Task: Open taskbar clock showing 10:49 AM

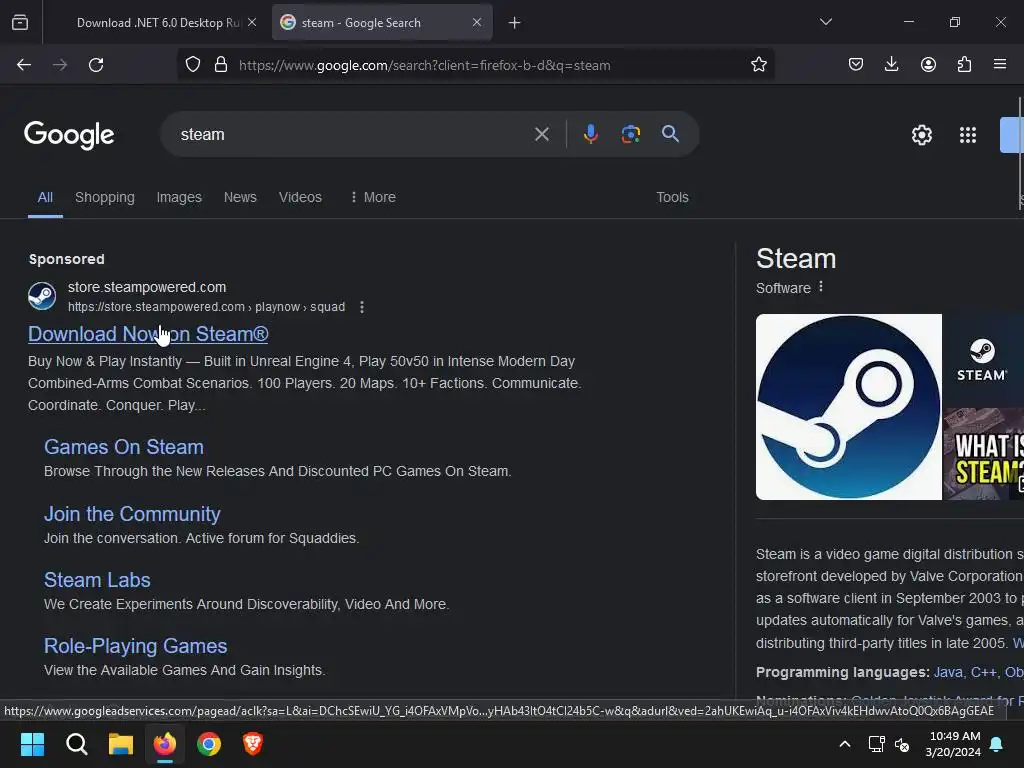Action: coord(953,744)
